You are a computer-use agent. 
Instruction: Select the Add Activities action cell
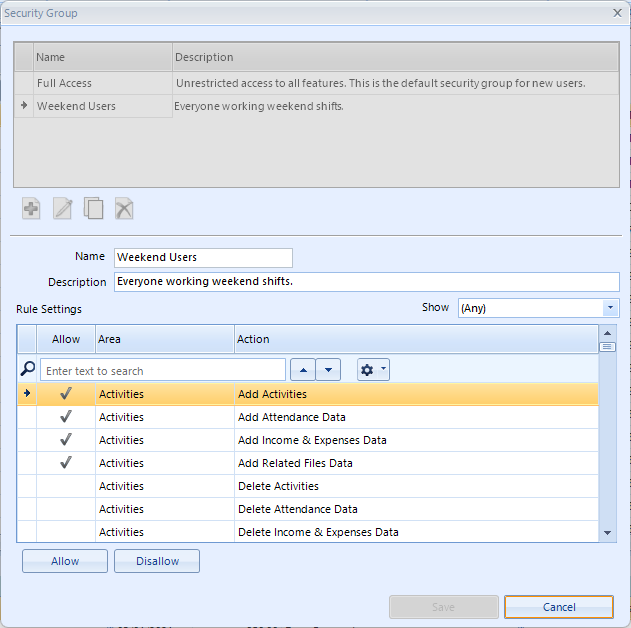pos(416,394)
